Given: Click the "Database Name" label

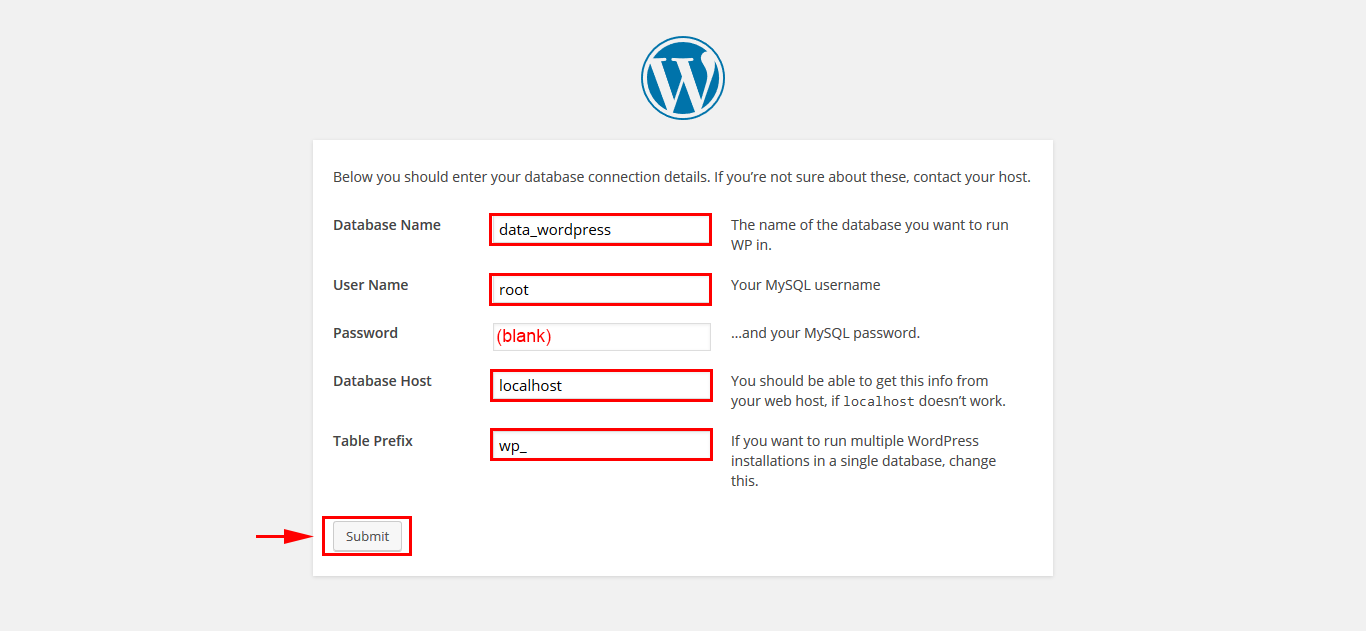Looking at the screenshot, I should point(387,225).
